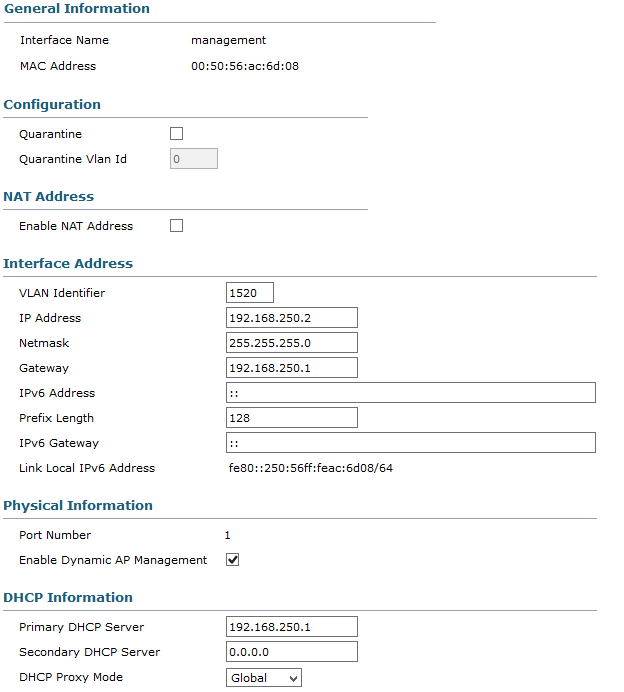
Task: Select the IPv6 Address text box
Action: [411, 393]
